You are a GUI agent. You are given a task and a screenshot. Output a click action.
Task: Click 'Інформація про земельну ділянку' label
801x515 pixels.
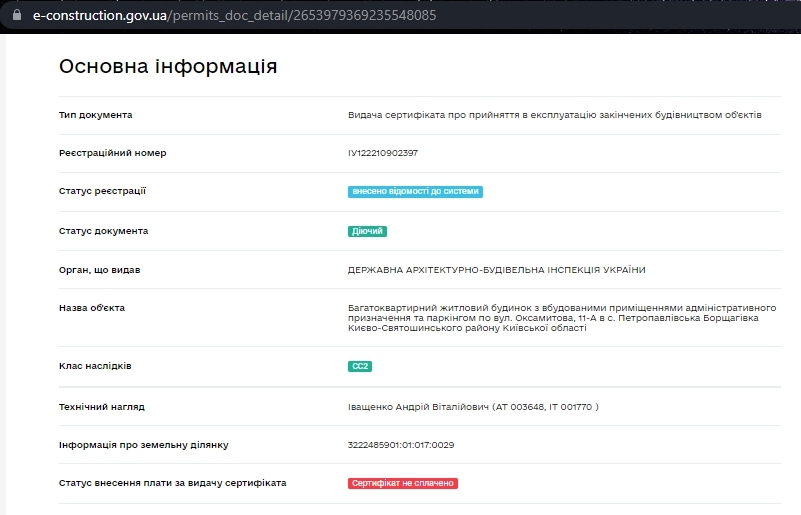pos(144,445)
